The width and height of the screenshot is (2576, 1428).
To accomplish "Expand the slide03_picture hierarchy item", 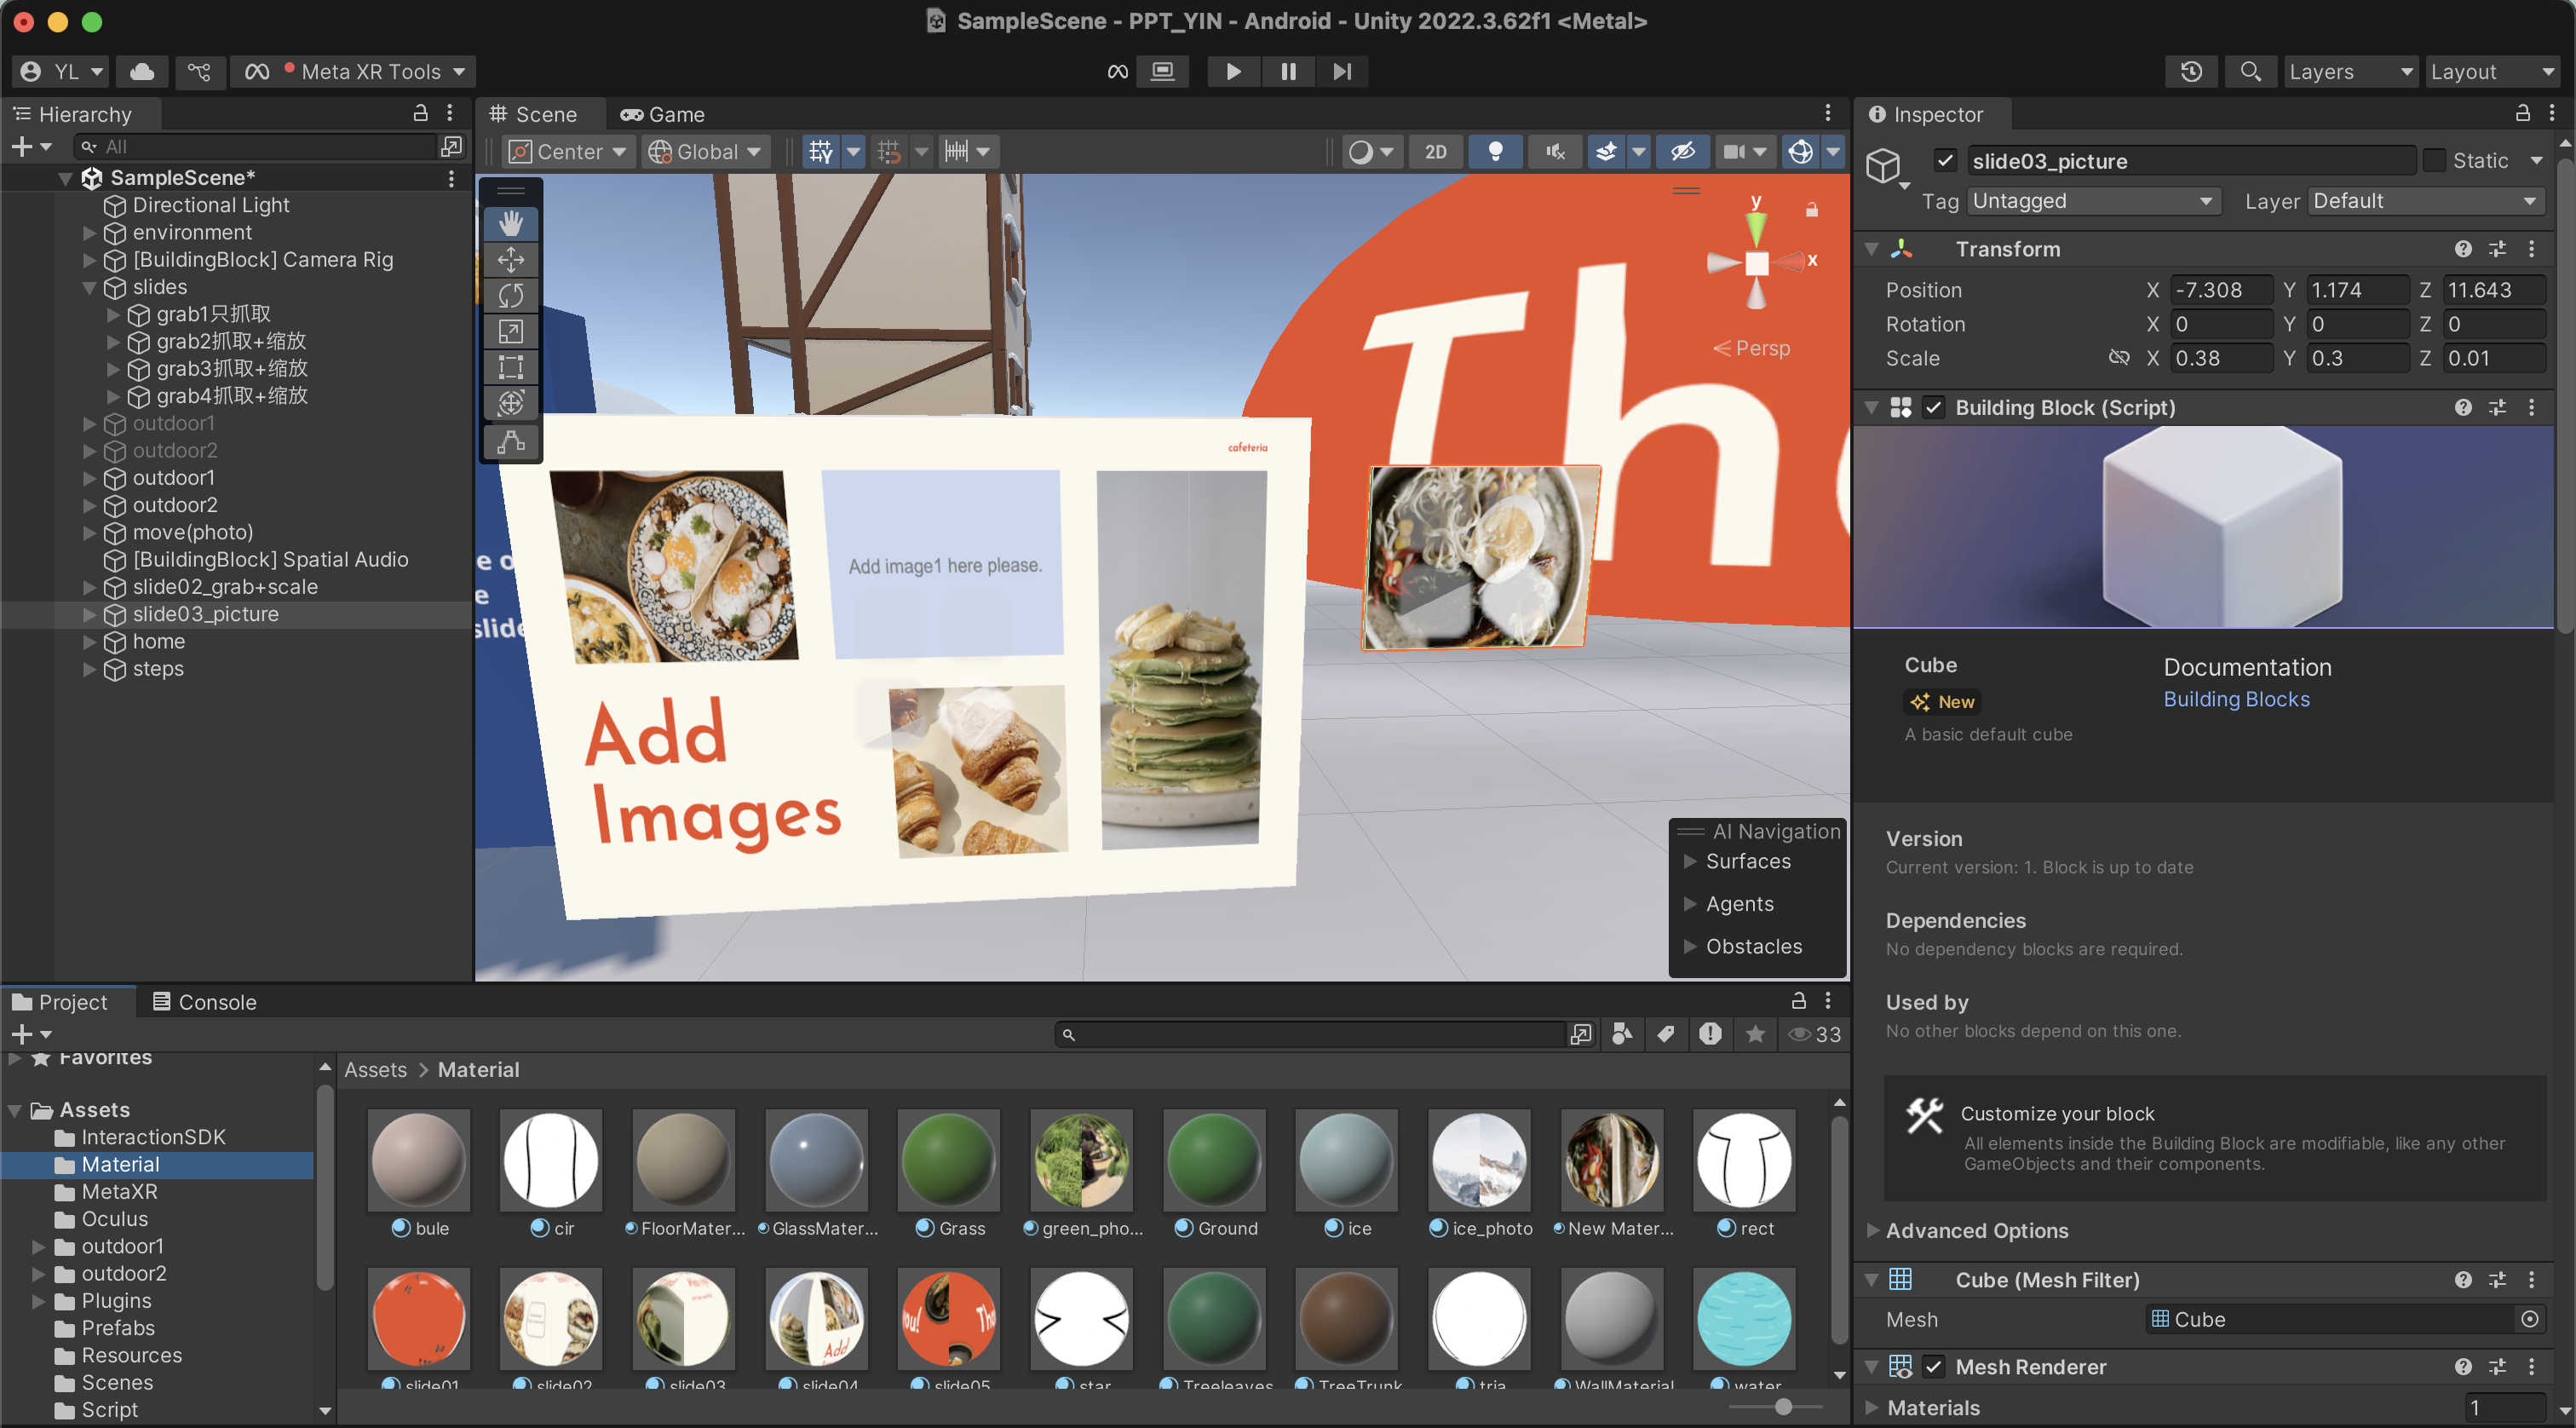I will tap(90, 614).
